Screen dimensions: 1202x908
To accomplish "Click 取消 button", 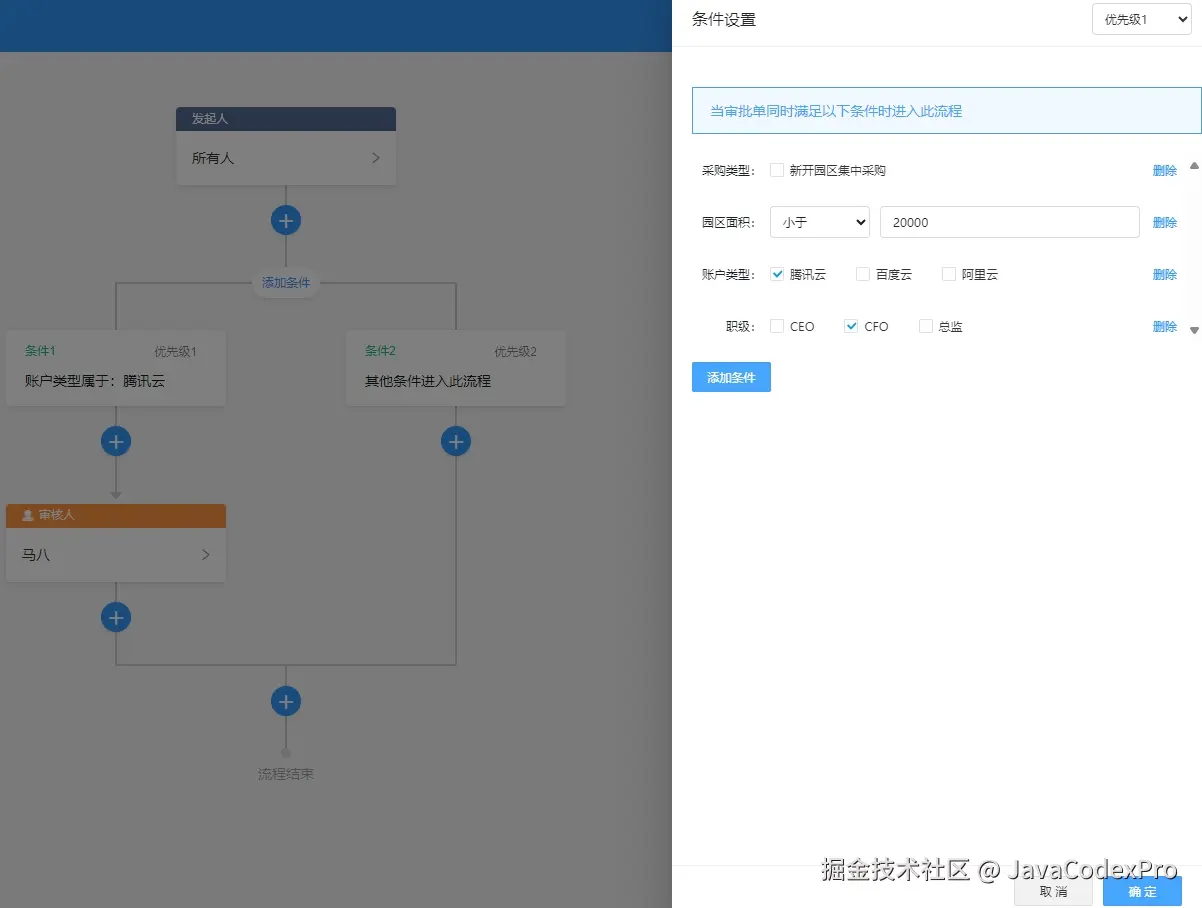I will click(x=1053, y=891).
